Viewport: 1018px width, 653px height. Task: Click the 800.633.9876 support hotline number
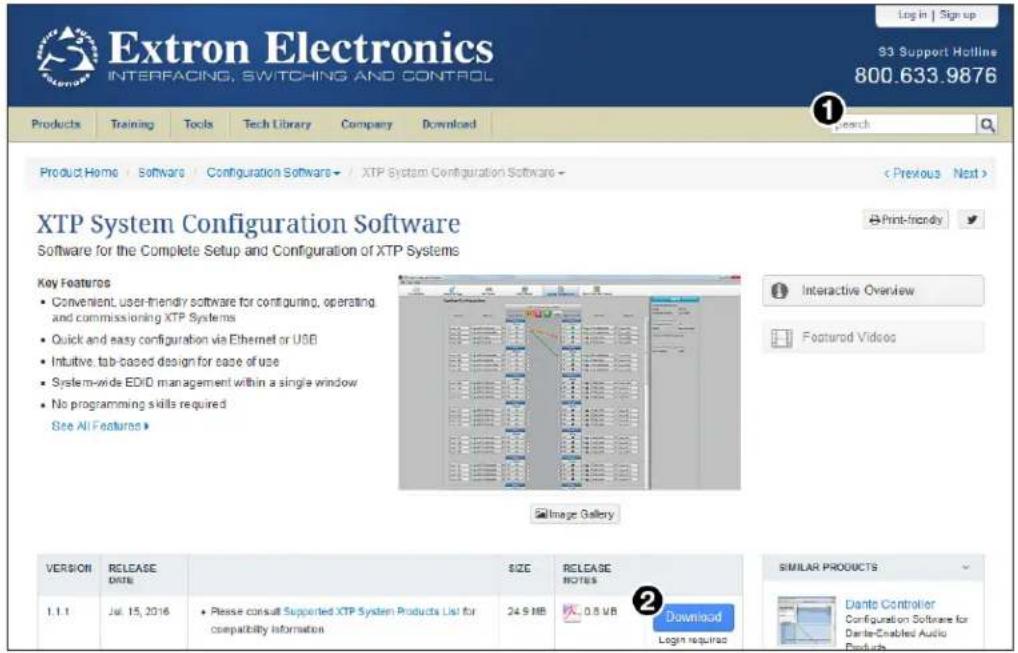click(925, 75)
